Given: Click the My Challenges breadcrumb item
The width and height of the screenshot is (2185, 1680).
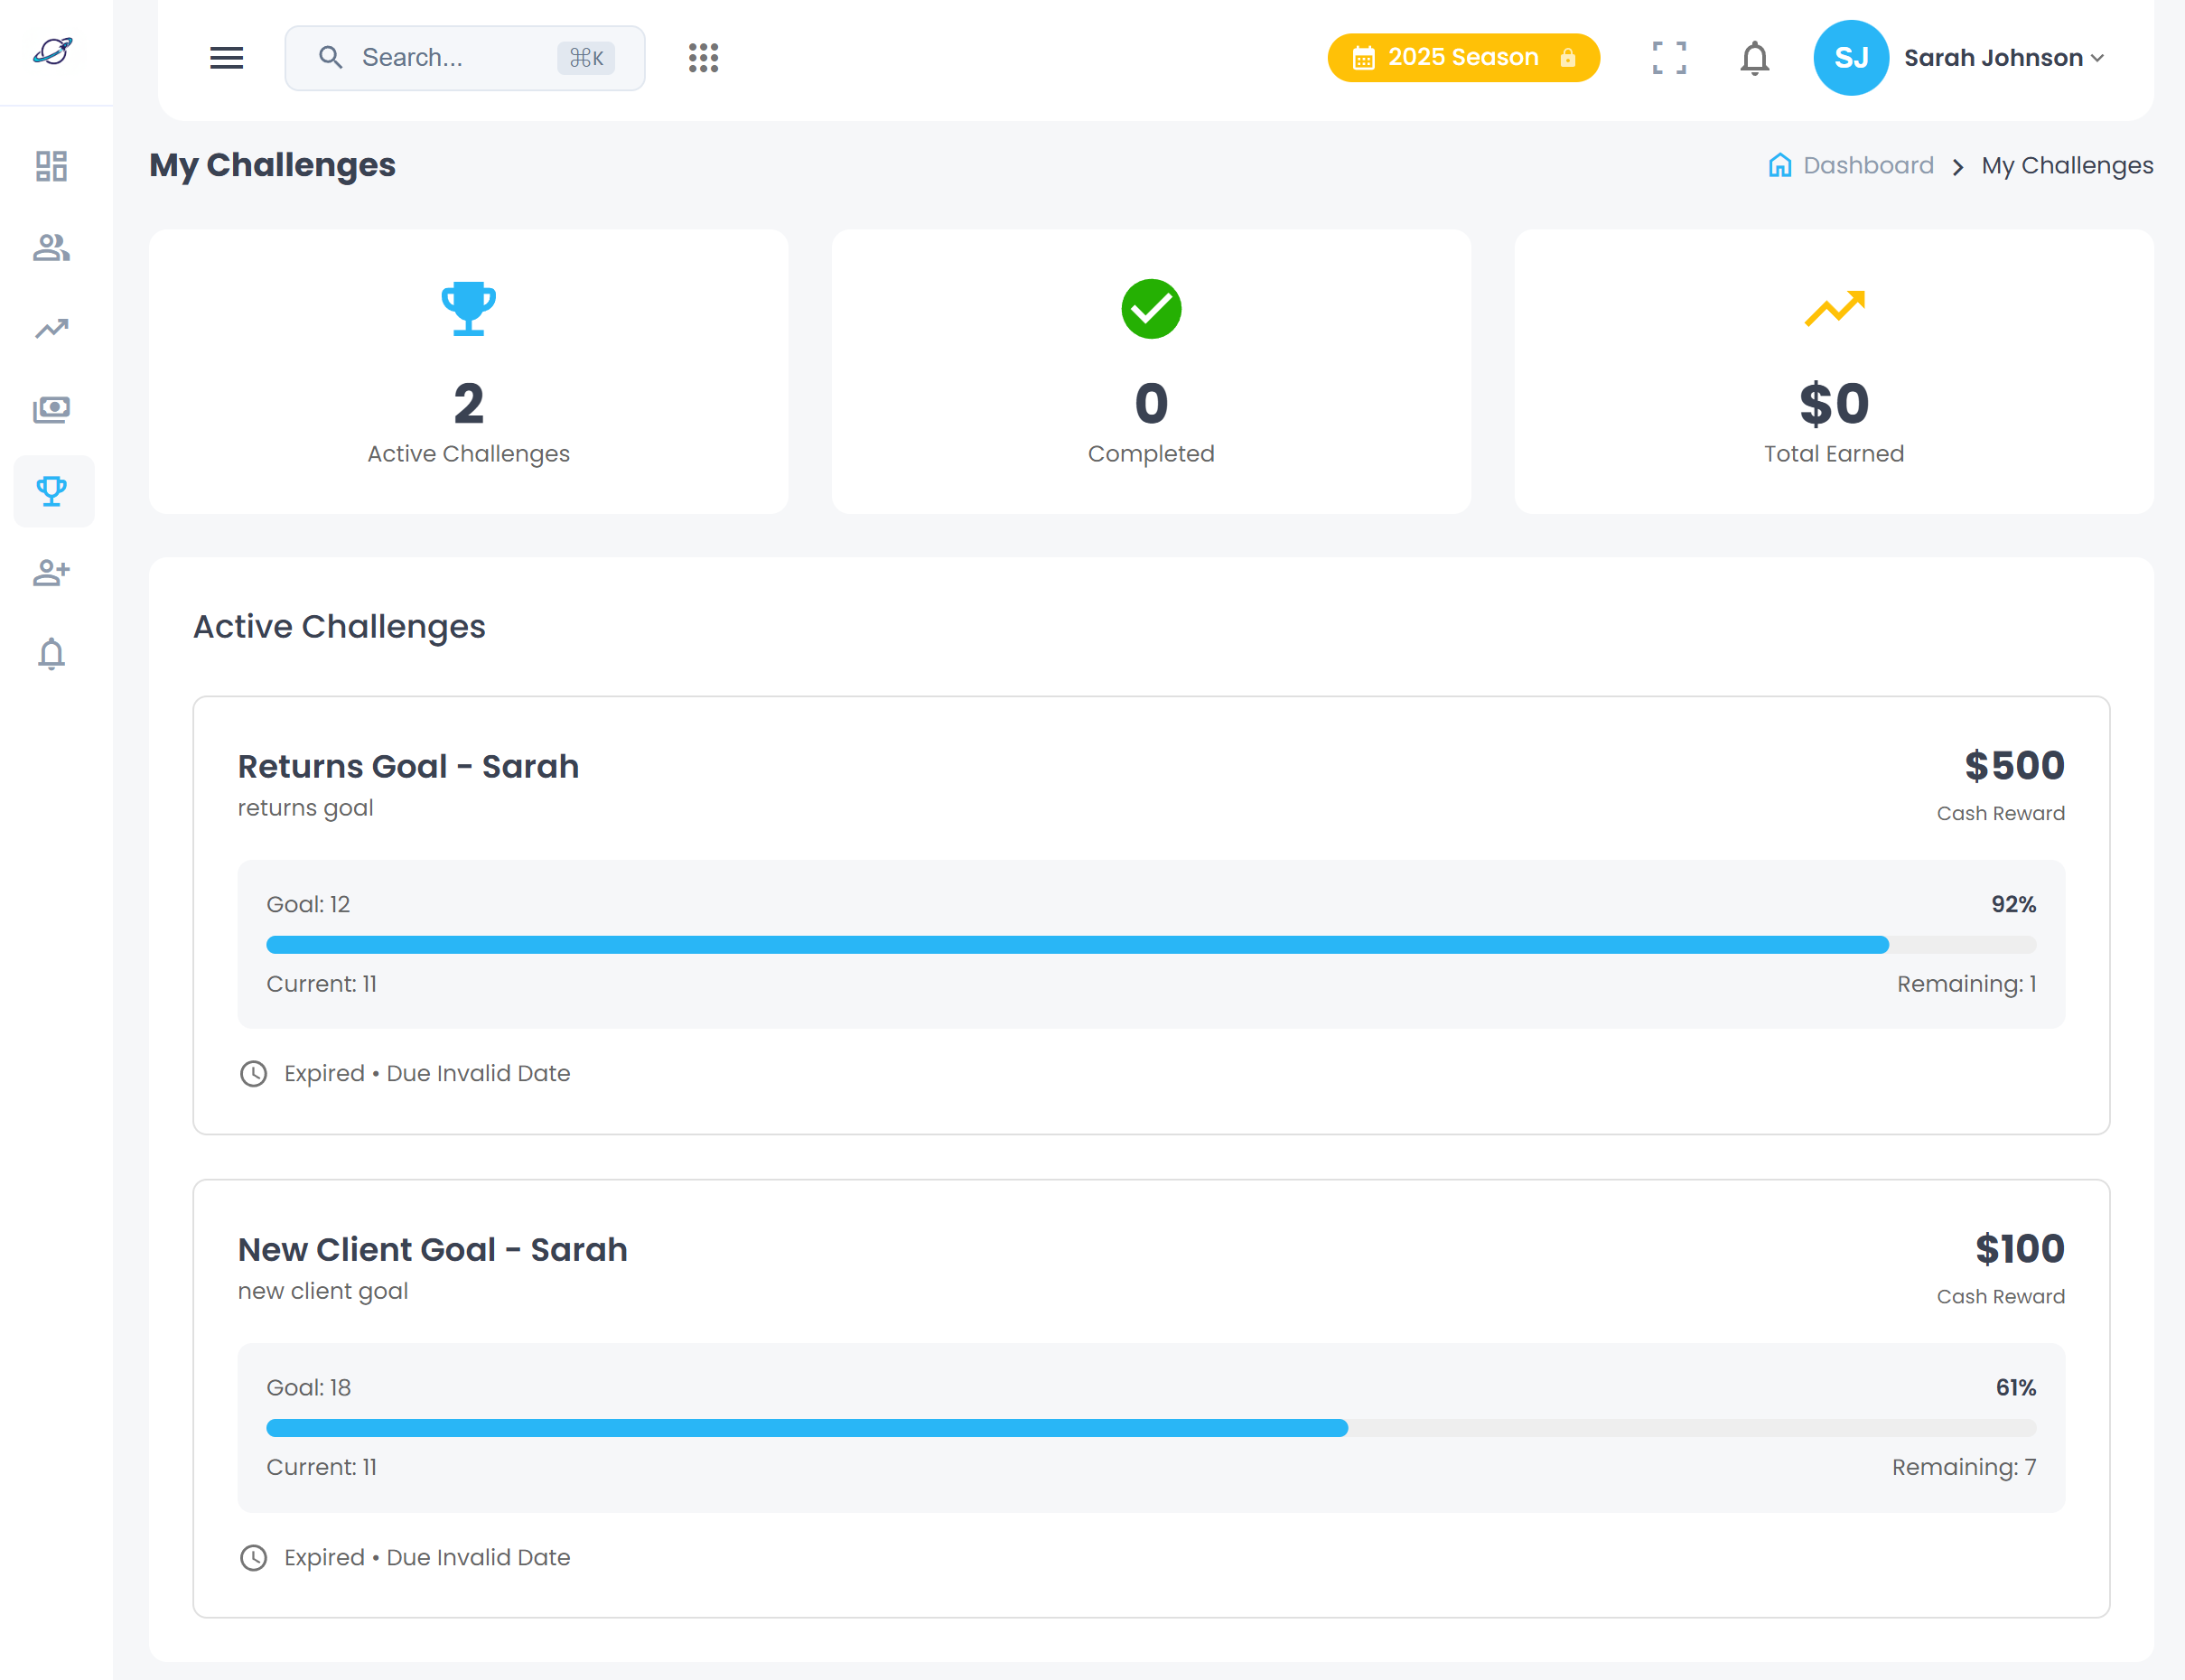Looking at the screenshot, I should point(2067,165).
